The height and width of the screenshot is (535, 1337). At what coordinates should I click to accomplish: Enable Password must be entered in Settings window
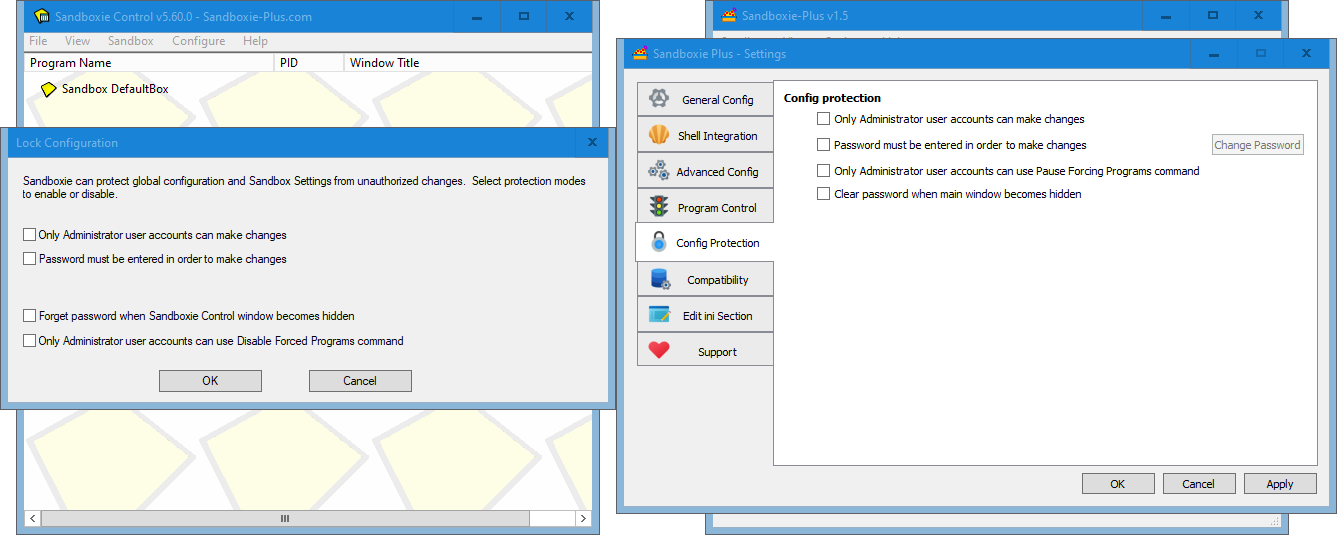tap(823, 145)
